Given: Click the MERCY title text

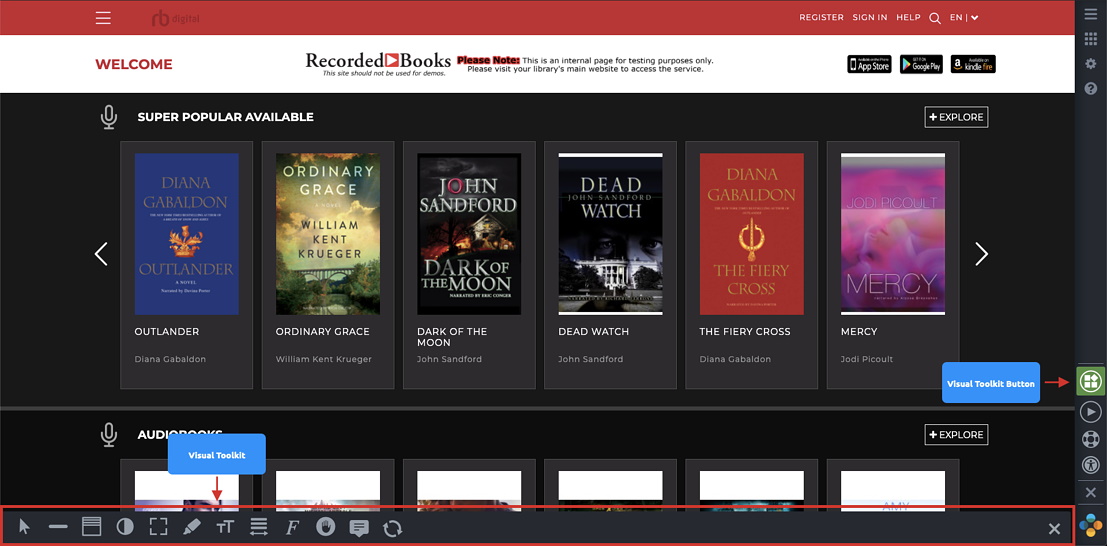Looking at the screenshot, I should [x=859, y=331].
